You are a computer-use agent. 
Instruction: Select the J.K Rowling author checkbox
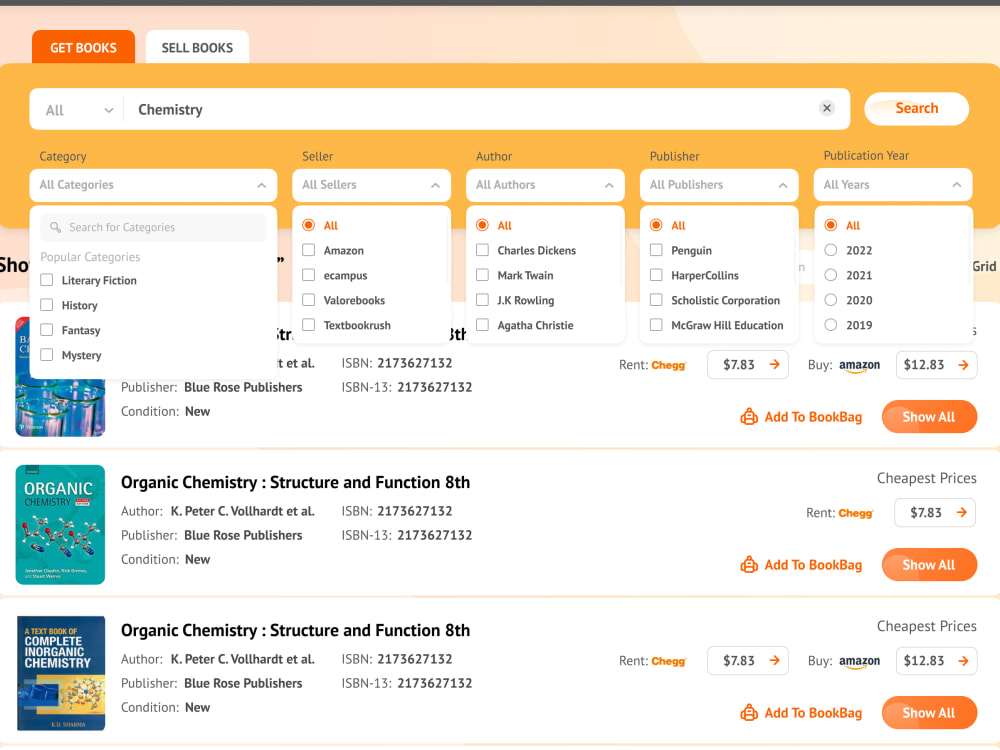point(483,300)
